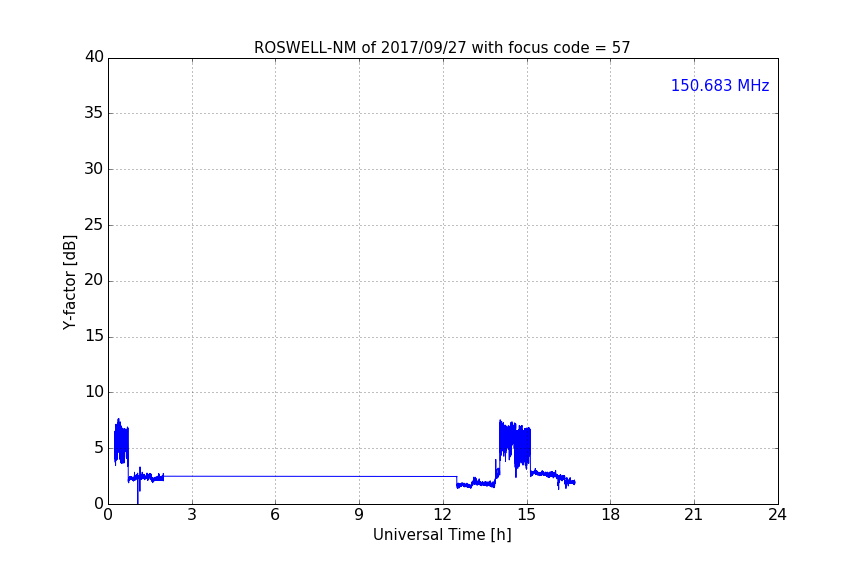Click the x-axis tick label '9'
Image resolution: width=864 pixels, height=576 pixels.
tap(359, 515)
